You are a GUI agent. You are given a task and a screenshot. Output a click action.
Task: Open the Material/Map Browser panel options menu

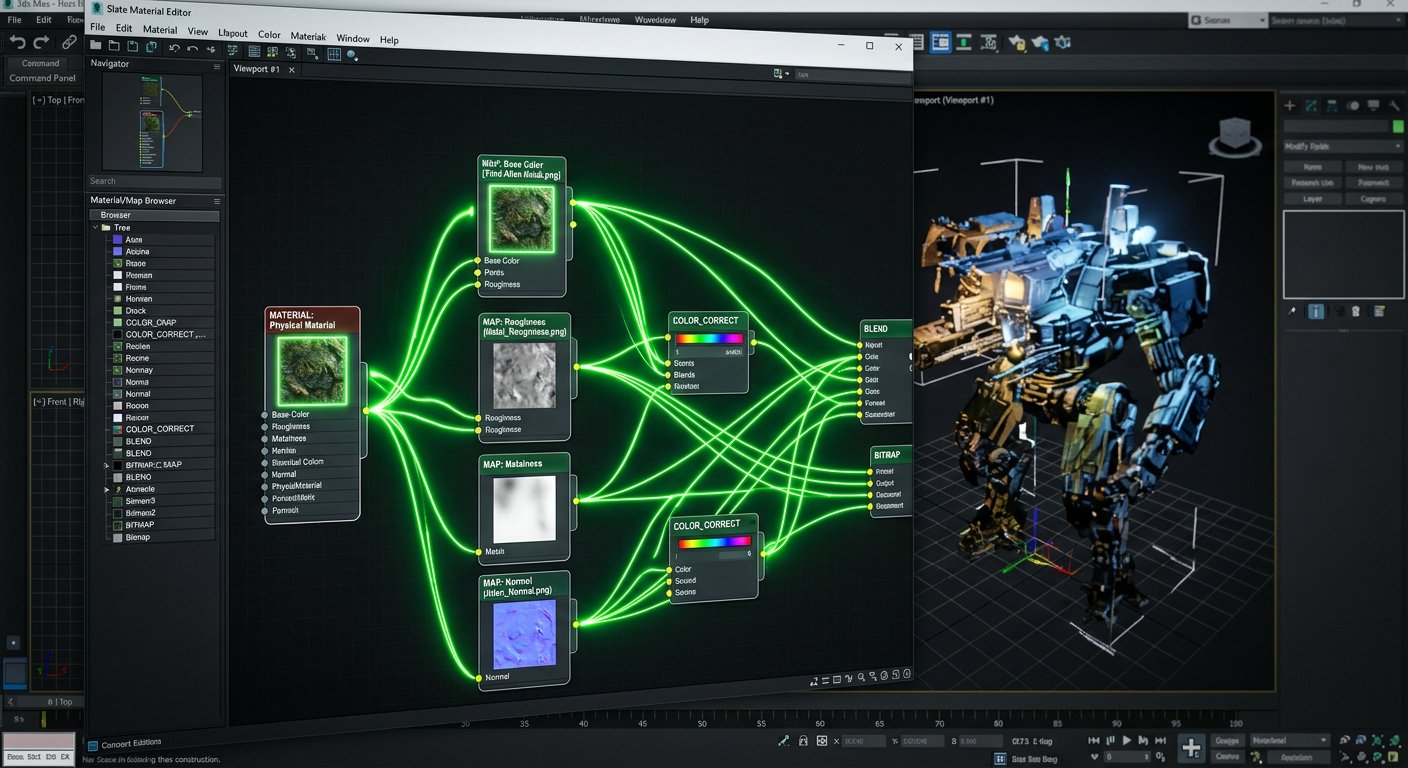pos(217,201)
